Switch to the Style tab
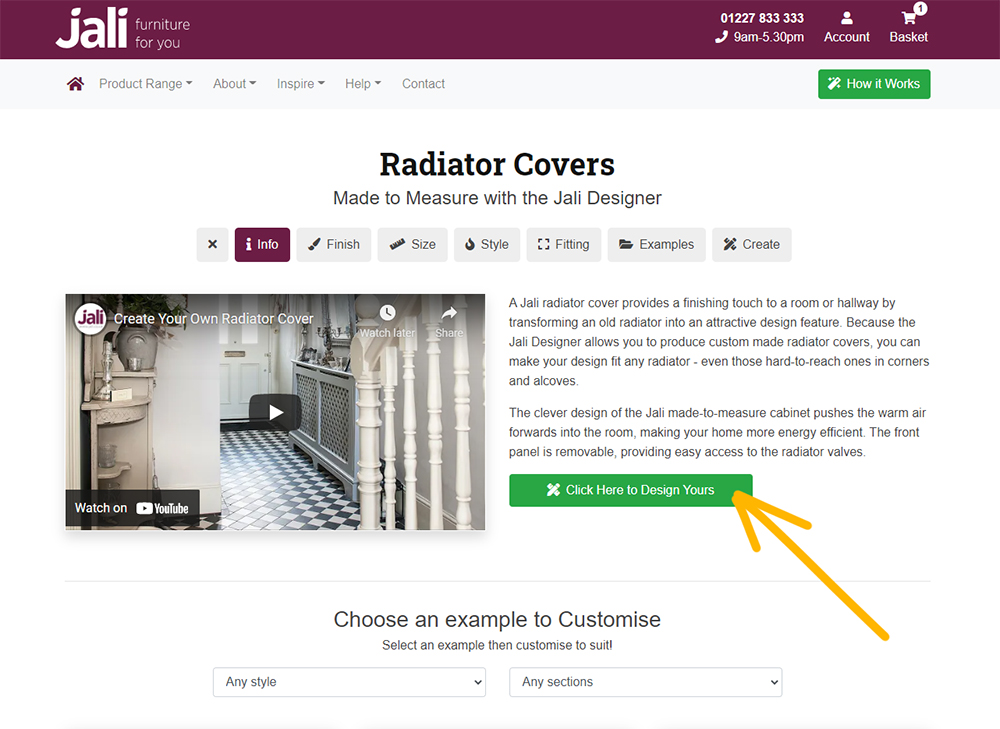1000x729 pixels. 487,244
